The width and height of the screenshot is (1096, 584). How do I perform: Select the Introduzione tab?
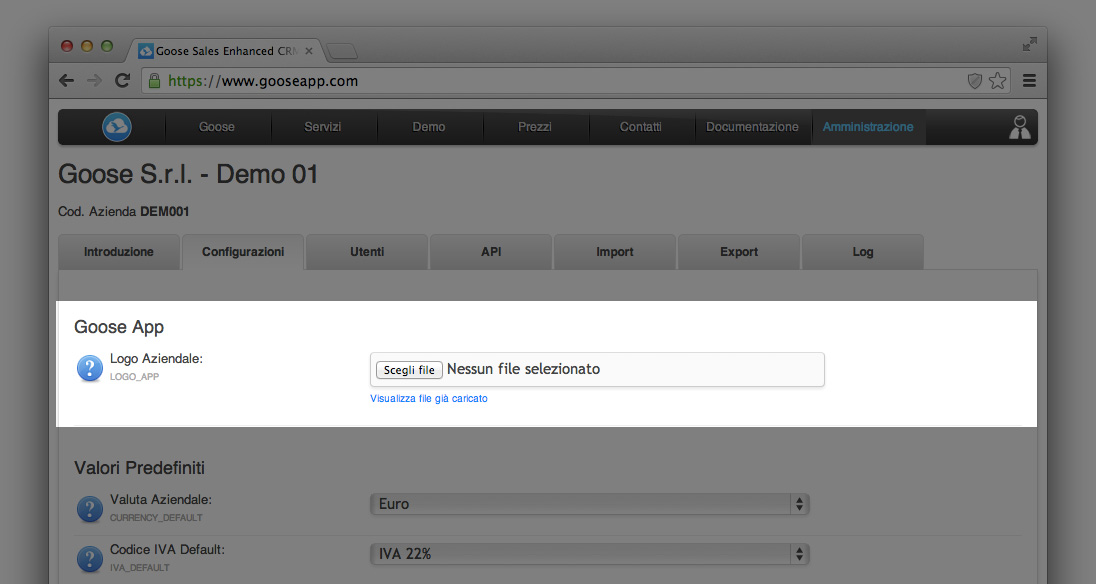tap(119, 251)
